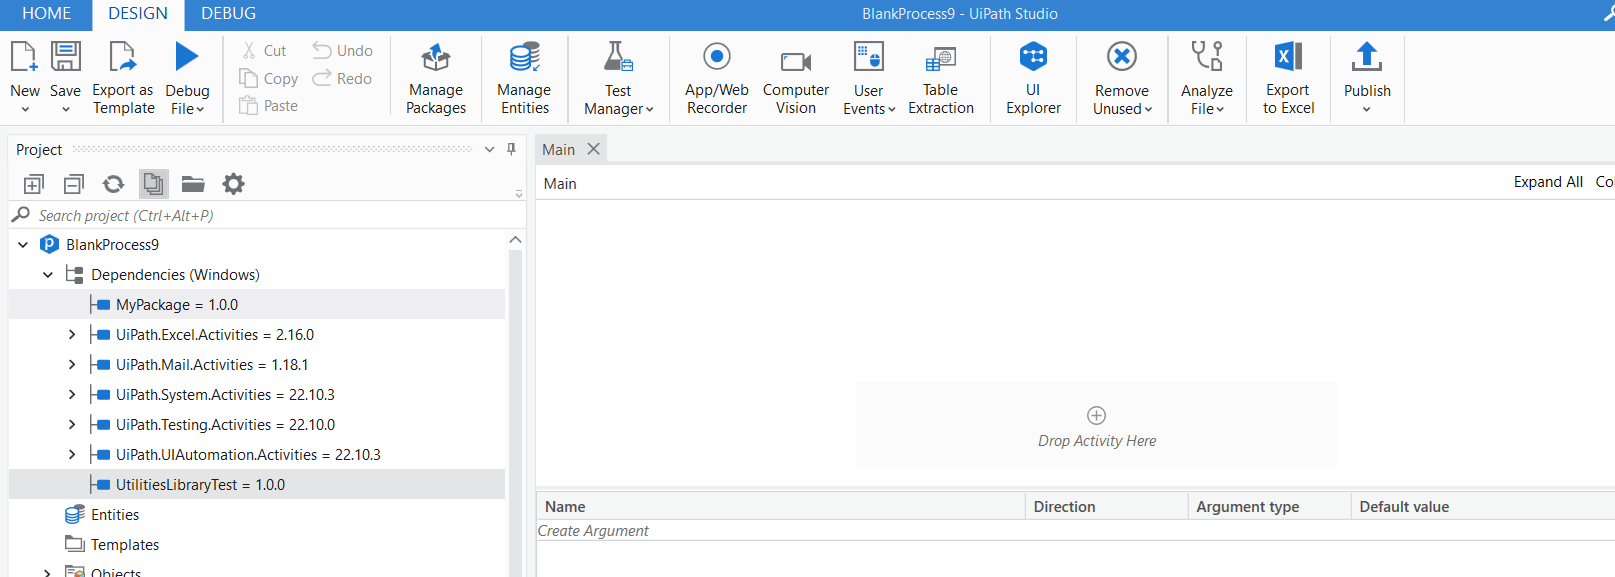Start Table Extraction
This screenshot has width=1615, height=577.
click(941, 78)
